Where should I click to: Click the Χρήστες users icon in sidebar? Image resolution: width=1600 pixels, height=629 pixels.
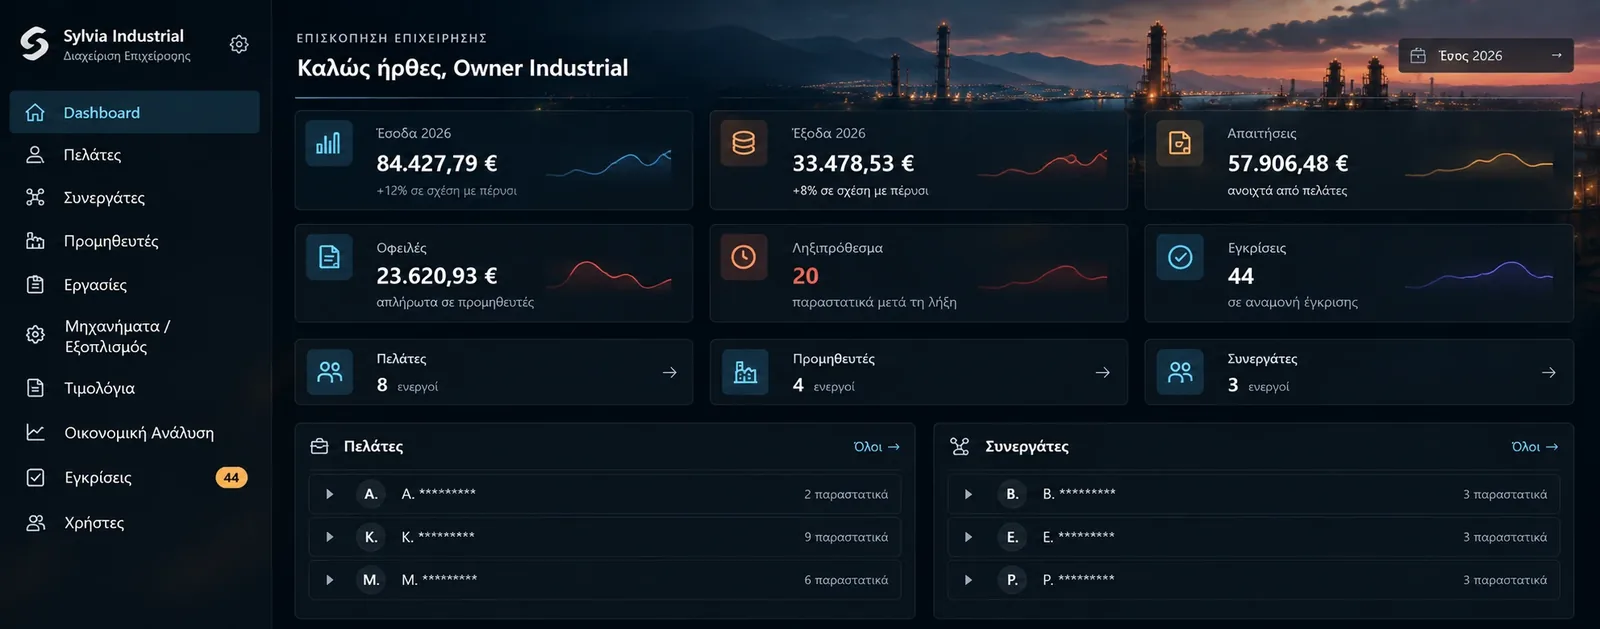[x=35, y=523]
